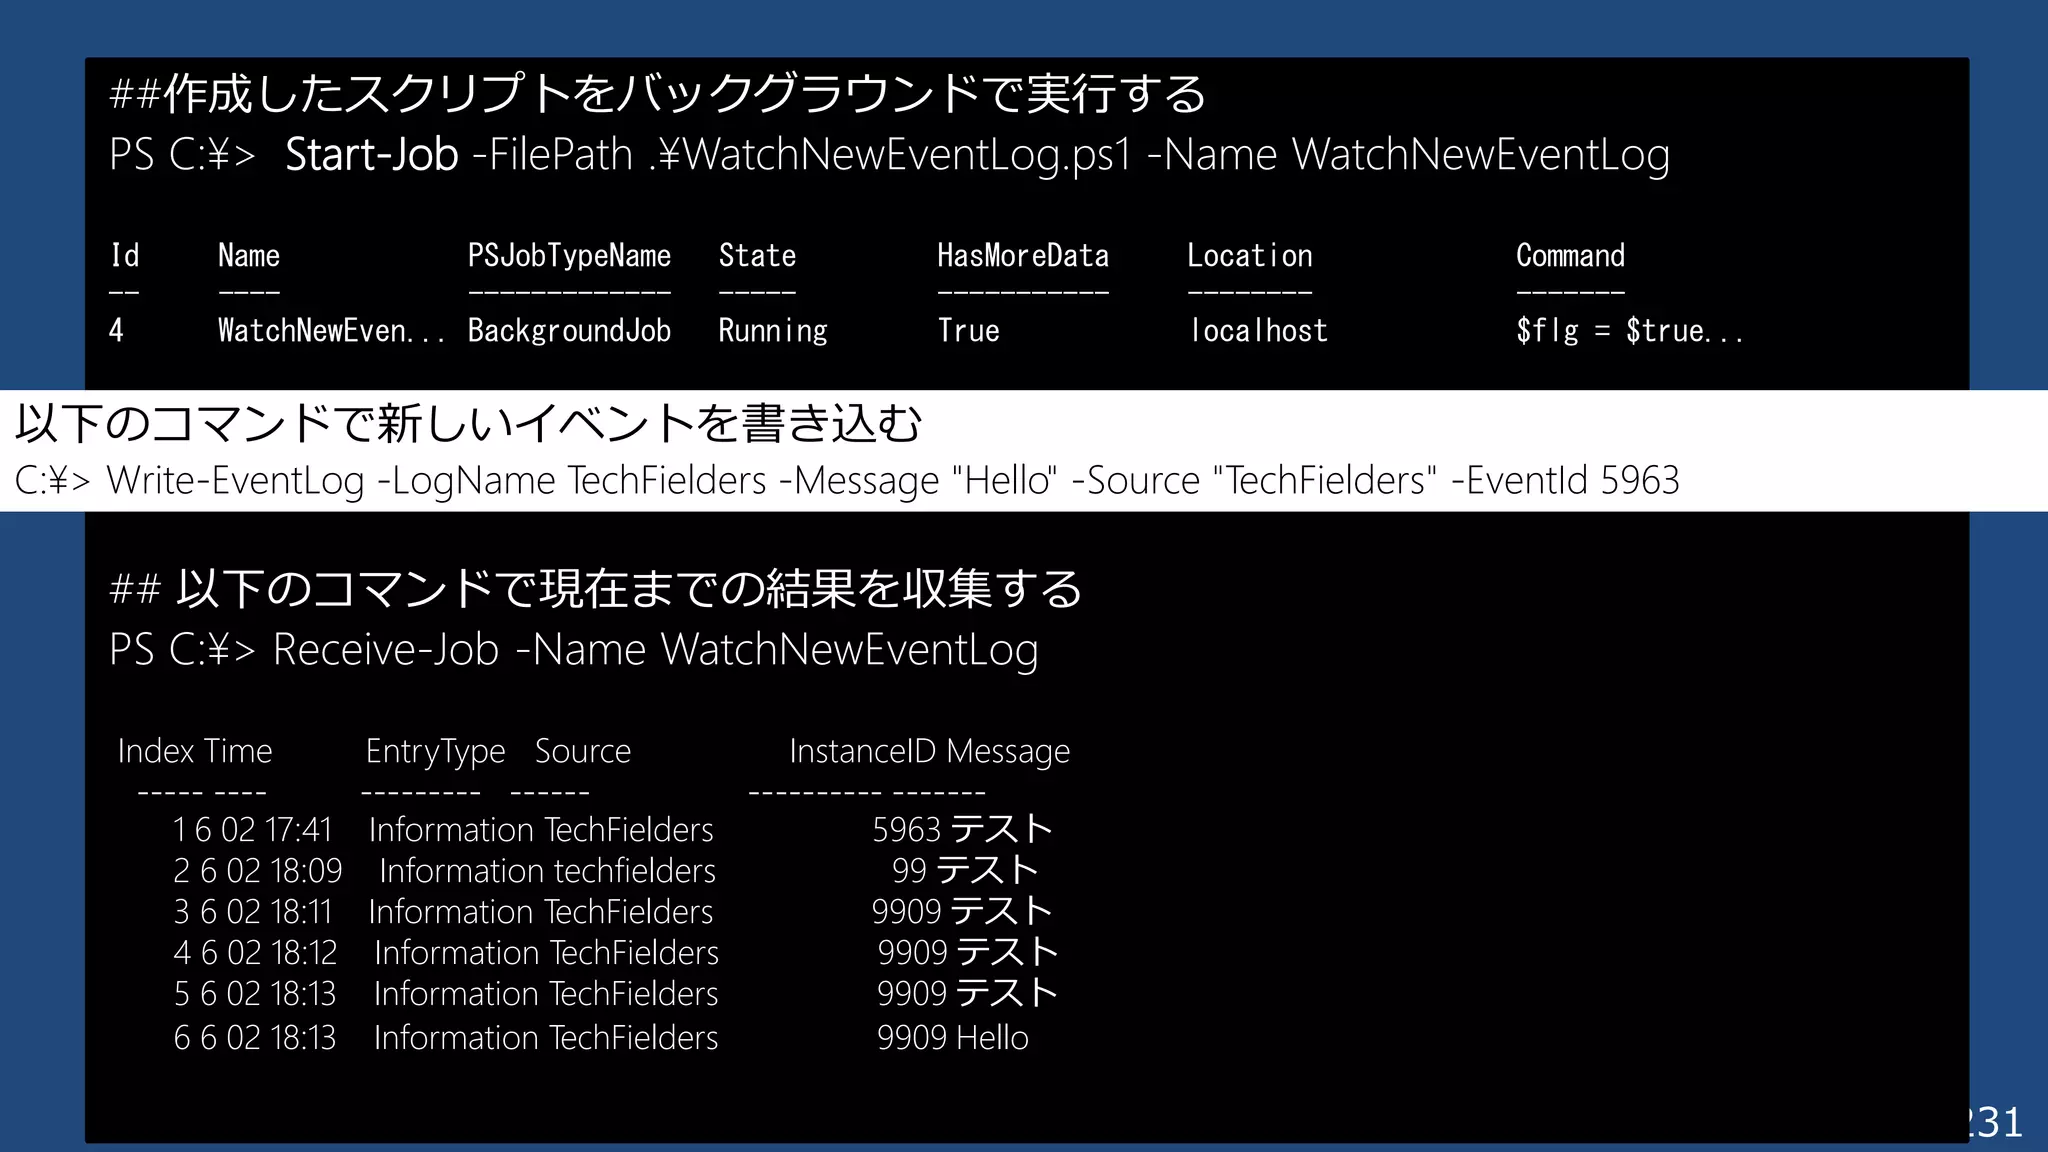
Task: Click the Location column header
Action: tap(1249, 256)
